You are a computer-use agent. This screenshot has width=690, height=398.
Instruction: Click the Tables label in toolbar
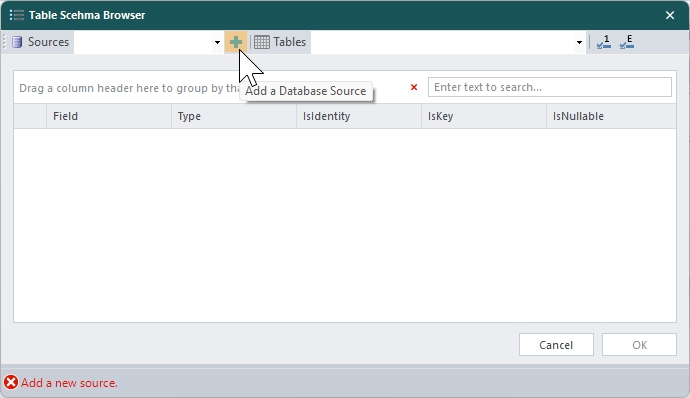pos(290,42)
